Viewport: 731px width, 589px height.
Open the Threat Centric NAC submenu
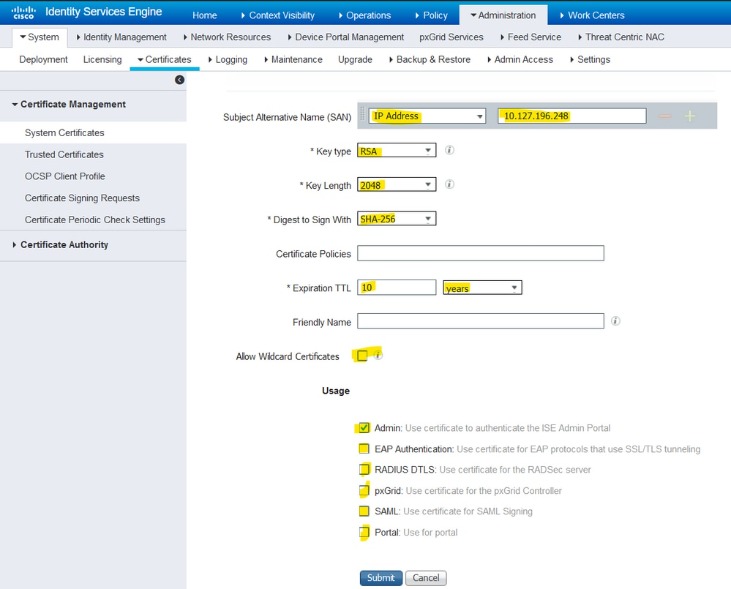[x=621, y=37]
